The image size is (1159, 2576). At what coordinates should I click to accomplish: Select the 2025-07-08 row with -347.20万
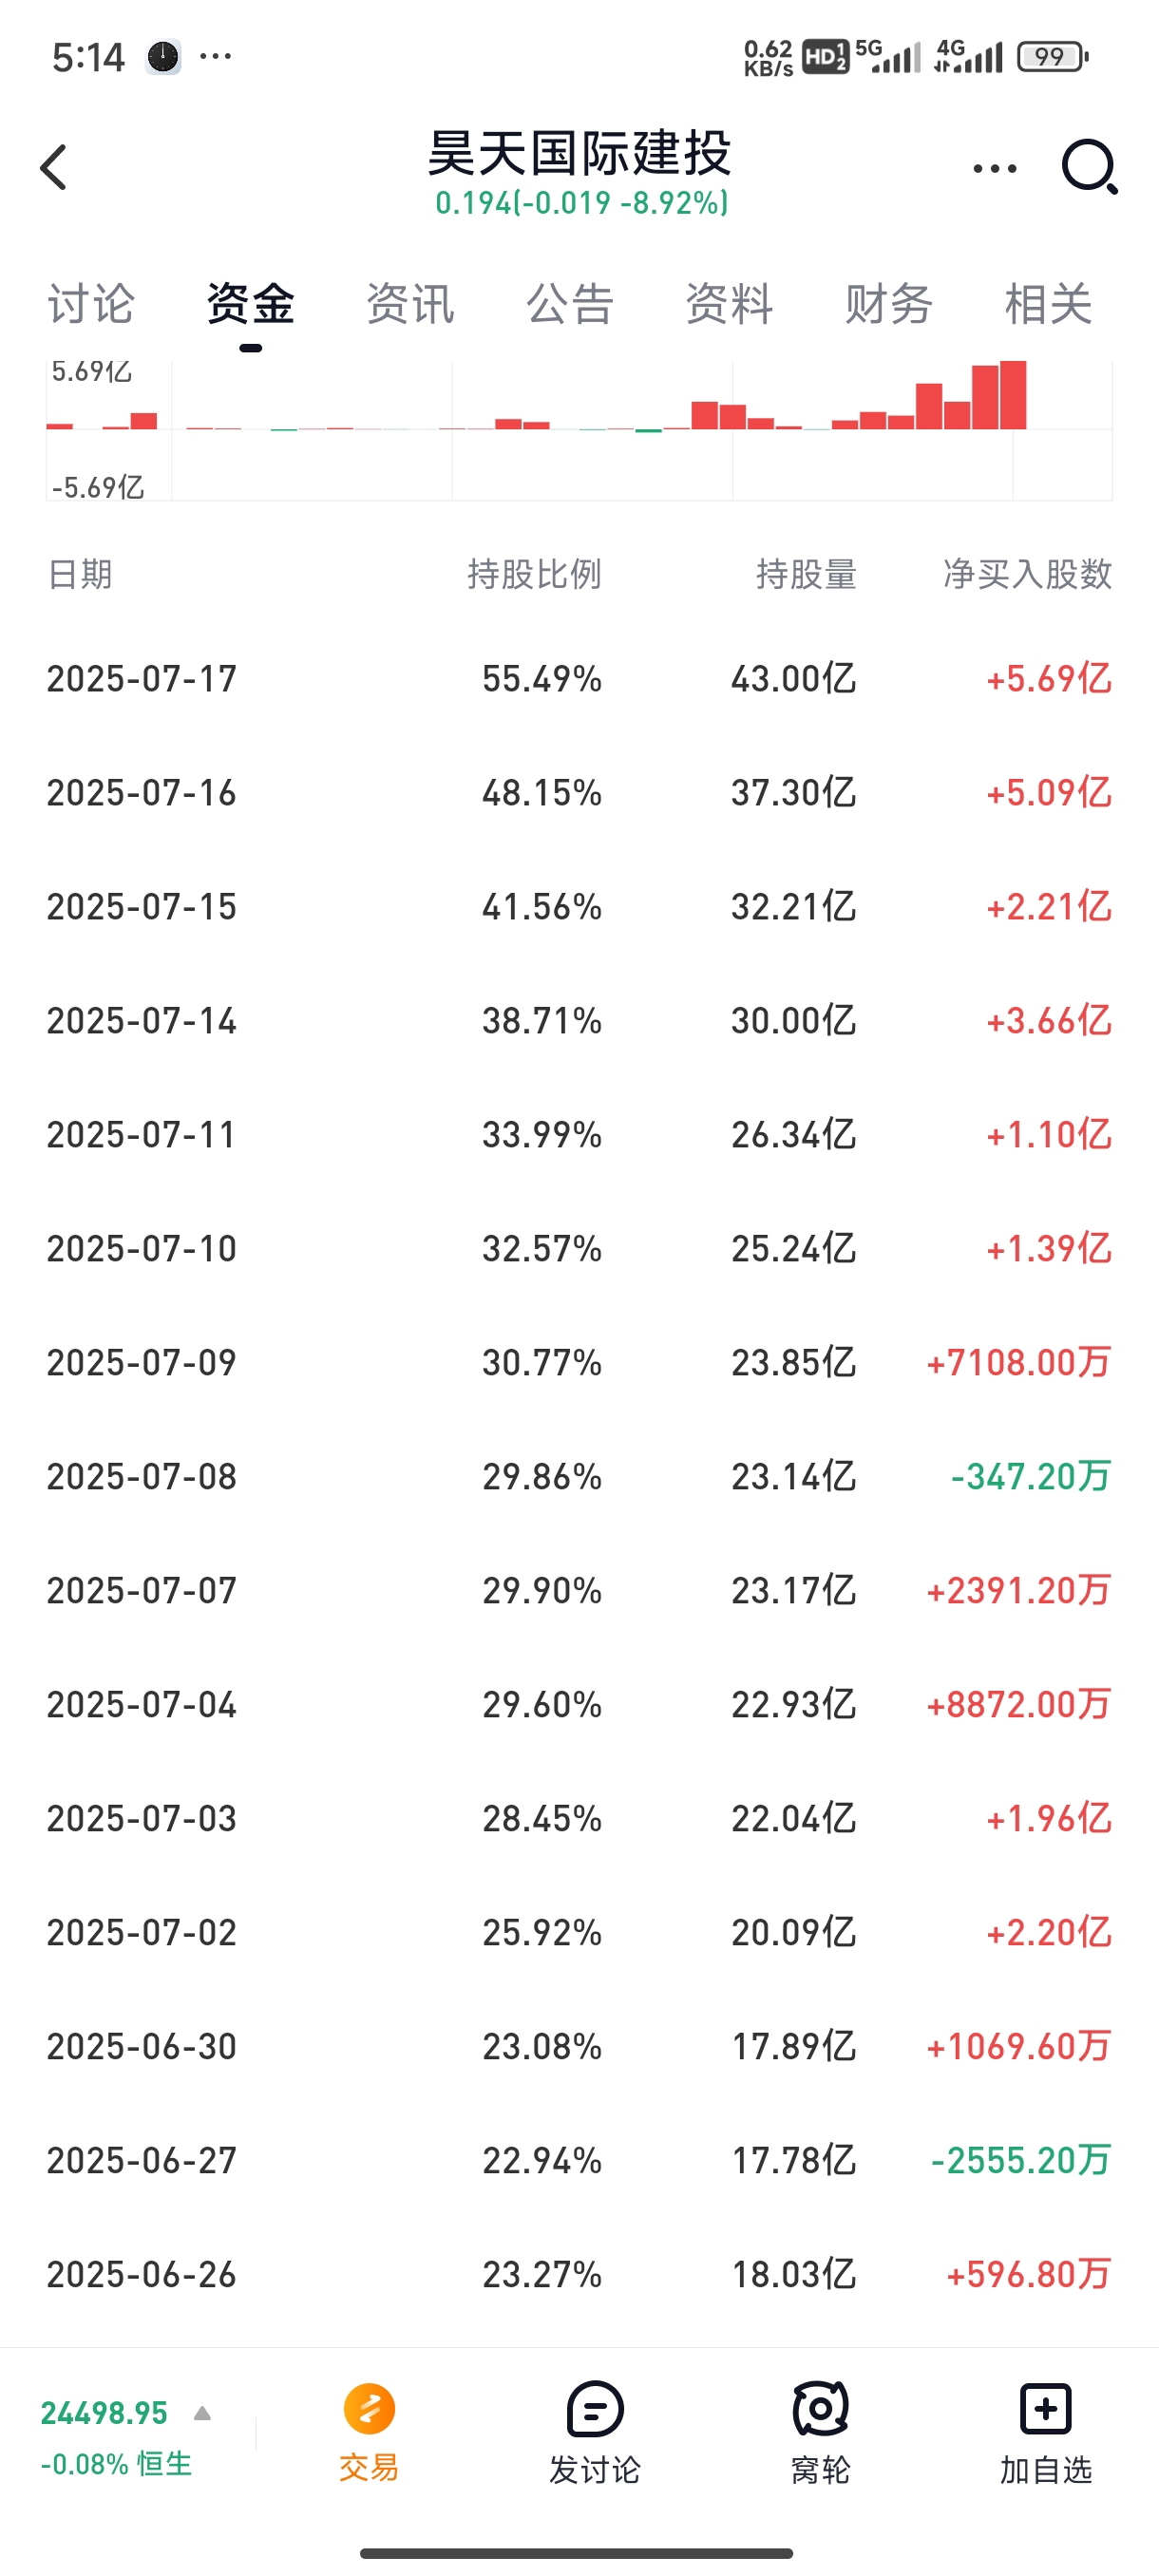point(579,1476)
